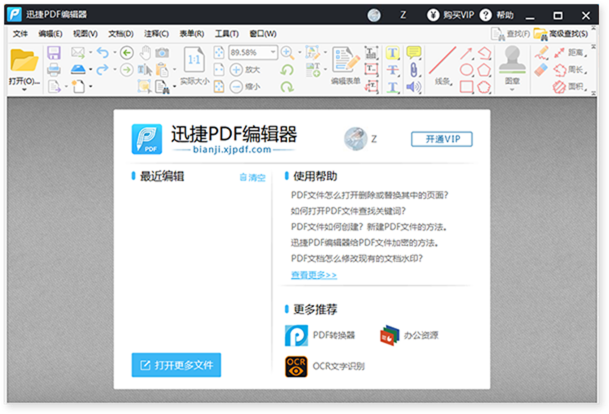Expand the arrow under 打开(O)
Image resolution: width=609 pixels, height=414 pixels.
pyautogui.click(x=24, y=90)
